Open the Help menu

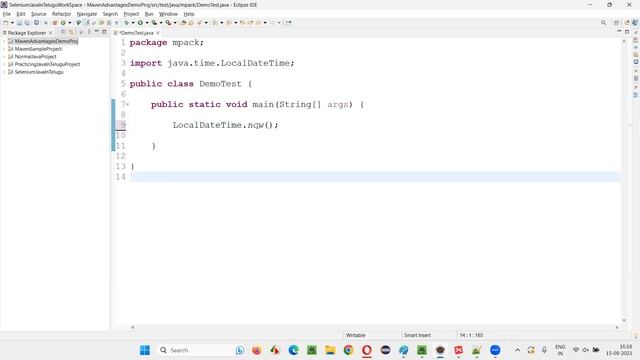click(189, 14)
